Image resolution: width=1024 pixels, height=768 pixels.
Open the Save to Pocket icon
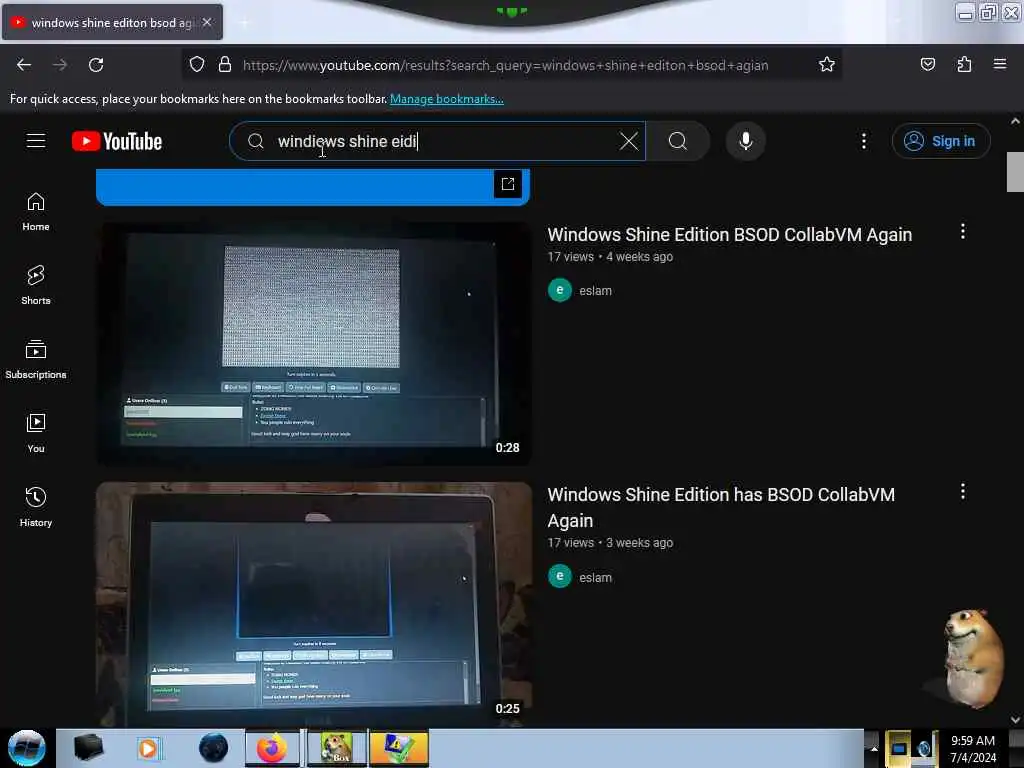927,64
